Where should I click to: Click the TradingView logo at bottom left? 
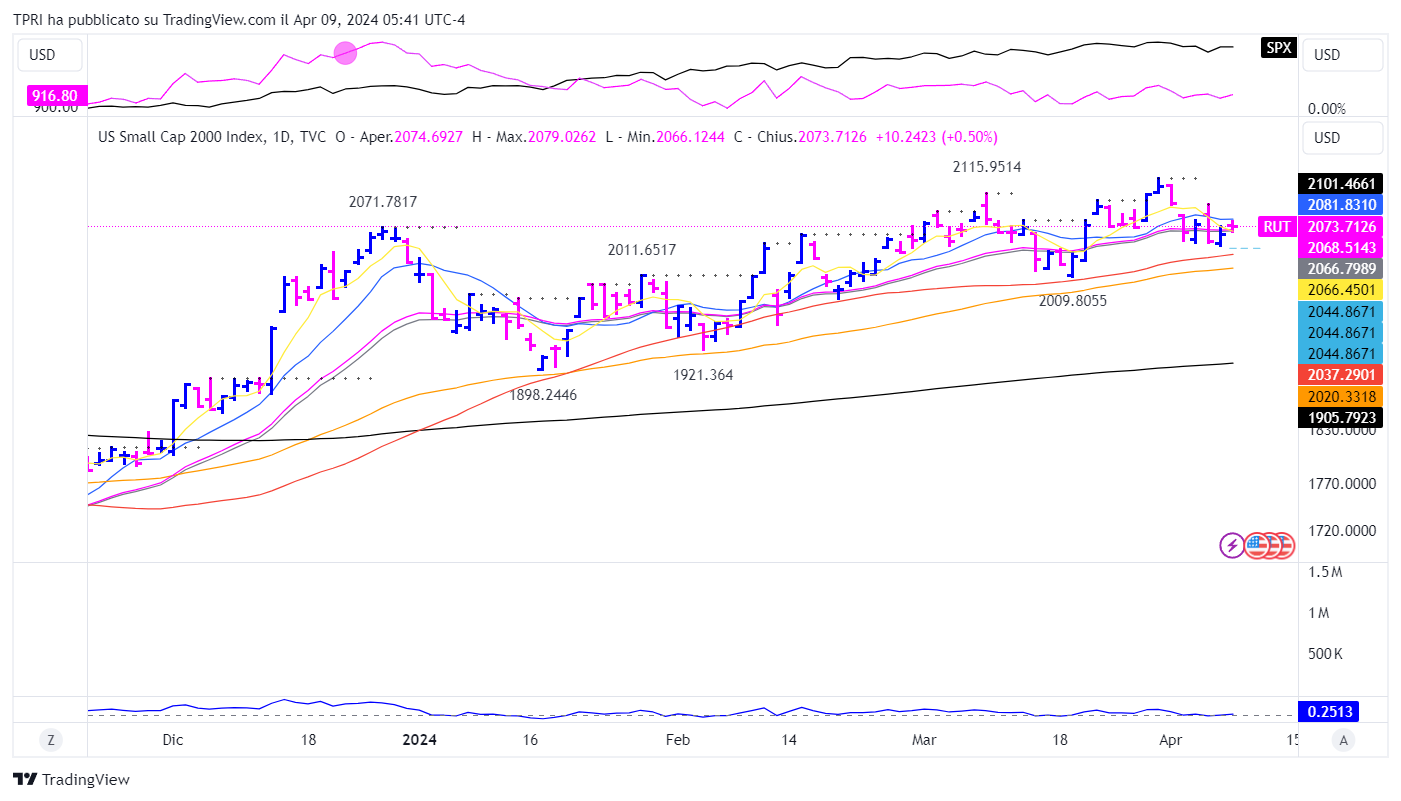(x=71, y=779)
